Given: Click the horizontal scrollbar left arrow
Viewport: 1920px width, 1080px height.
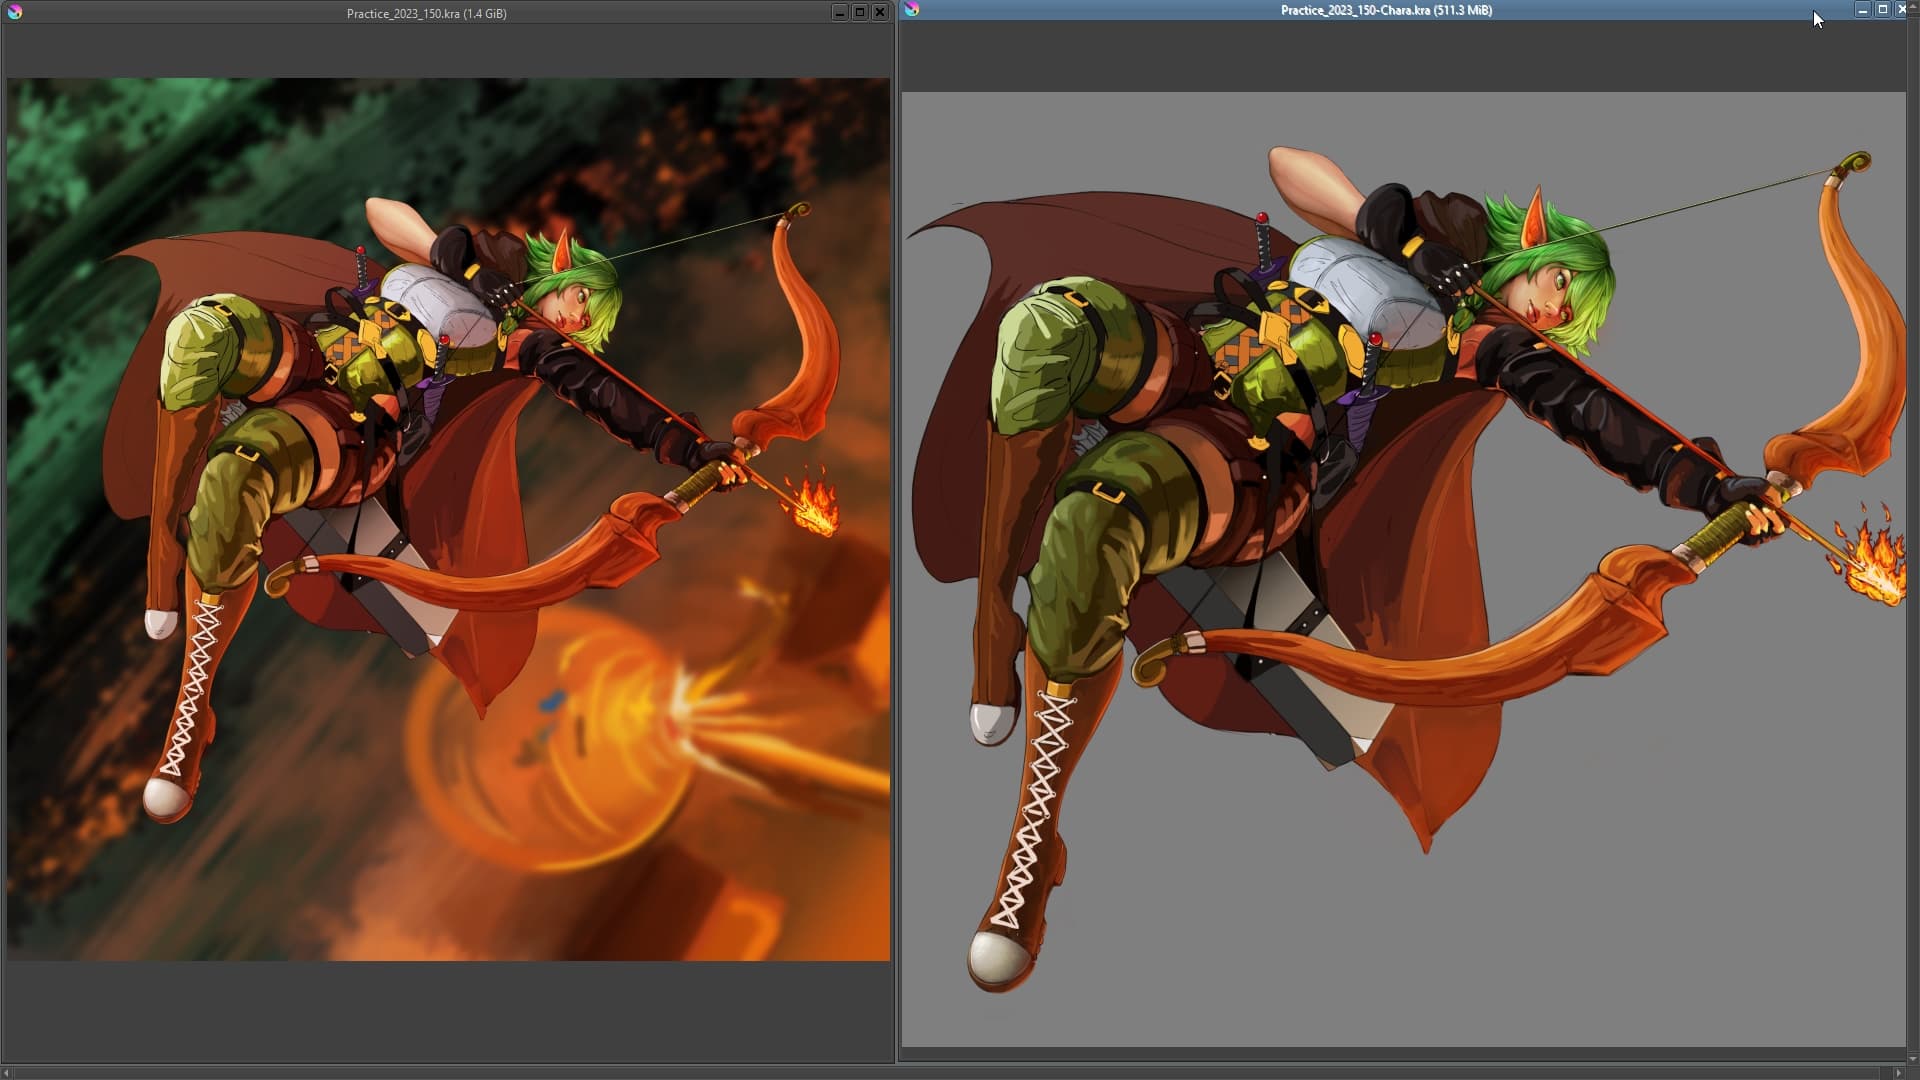Looking at the screenshot, I should point(7,1073).
